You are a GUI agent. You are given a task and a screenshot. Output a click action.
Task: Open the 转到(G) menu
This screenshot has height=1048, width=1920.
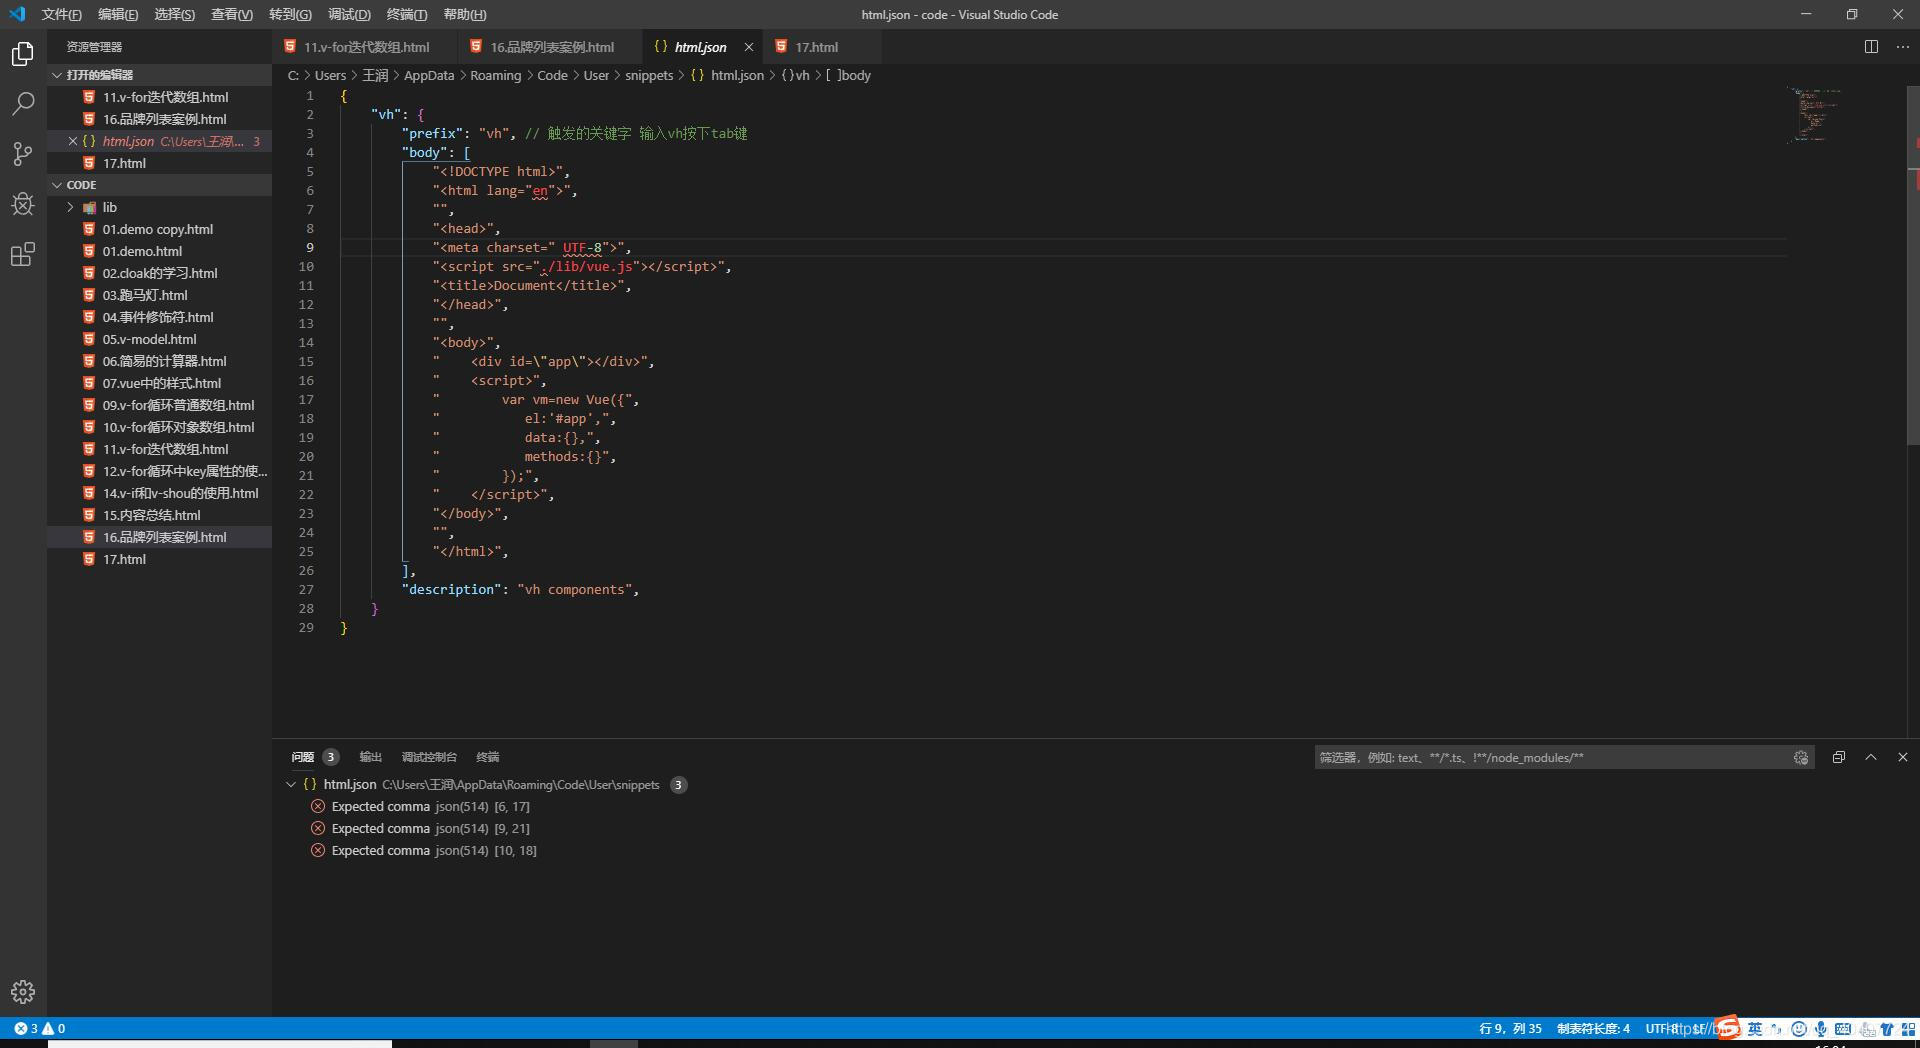[x=290, y=14]
